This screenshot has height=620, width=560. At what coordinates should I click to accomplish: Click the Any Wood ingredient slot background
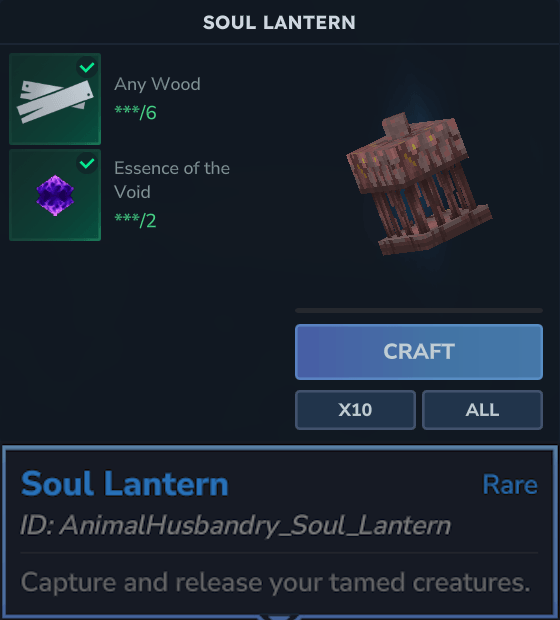click(55, 99)
